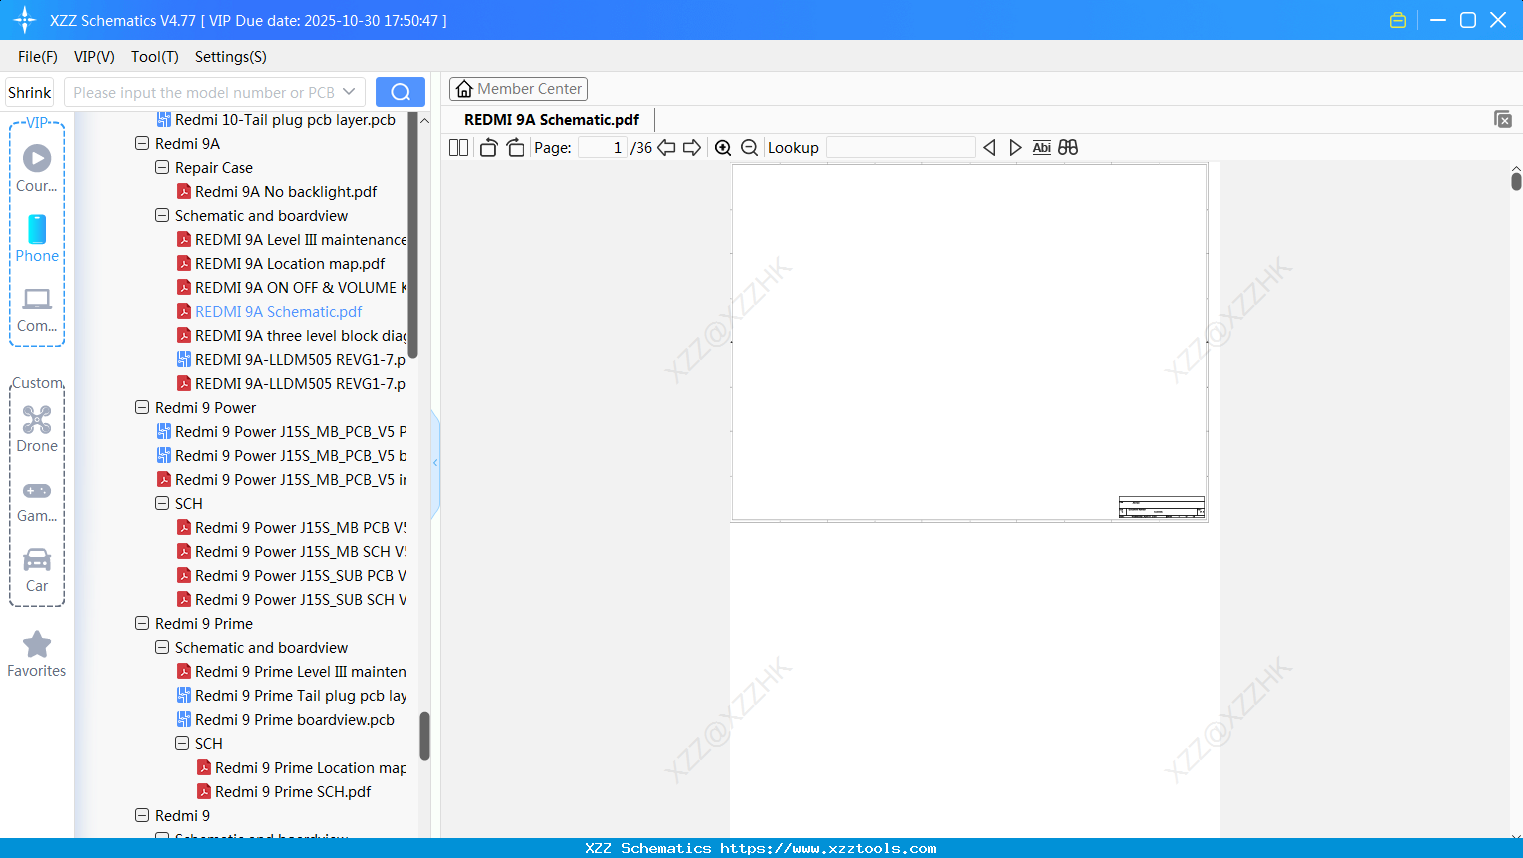Click the document viewer scrollbar thumb
Viewport: 1523px width, 858px height.
[1516, 181]
